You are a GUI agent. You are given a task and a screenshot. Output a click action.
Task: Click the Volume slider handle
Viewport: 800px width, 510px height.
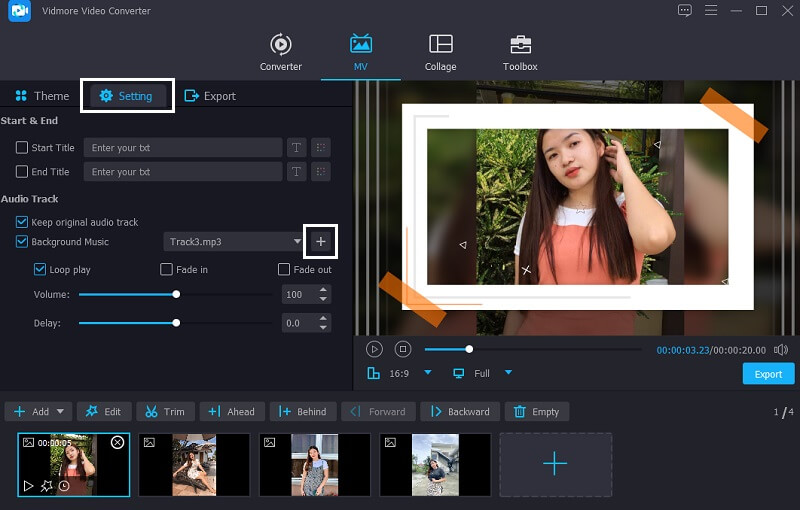tap(176, 295)
